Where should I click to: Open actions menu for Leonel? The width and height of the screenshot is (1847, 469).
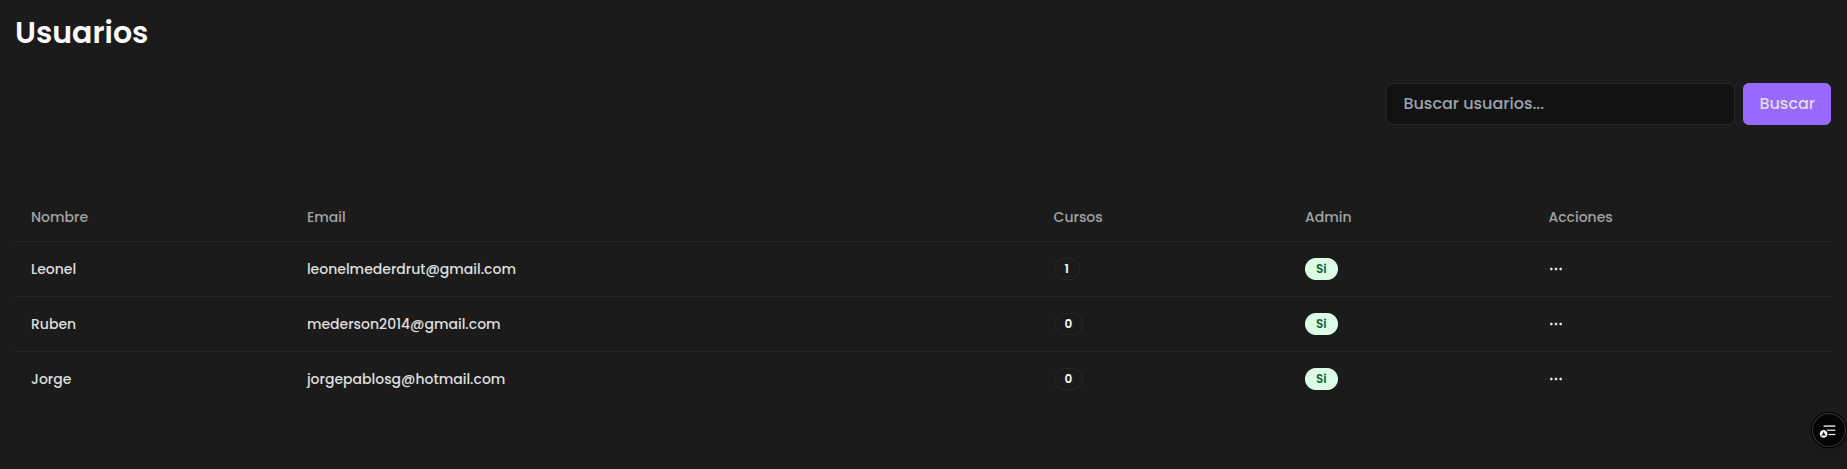1555,269
